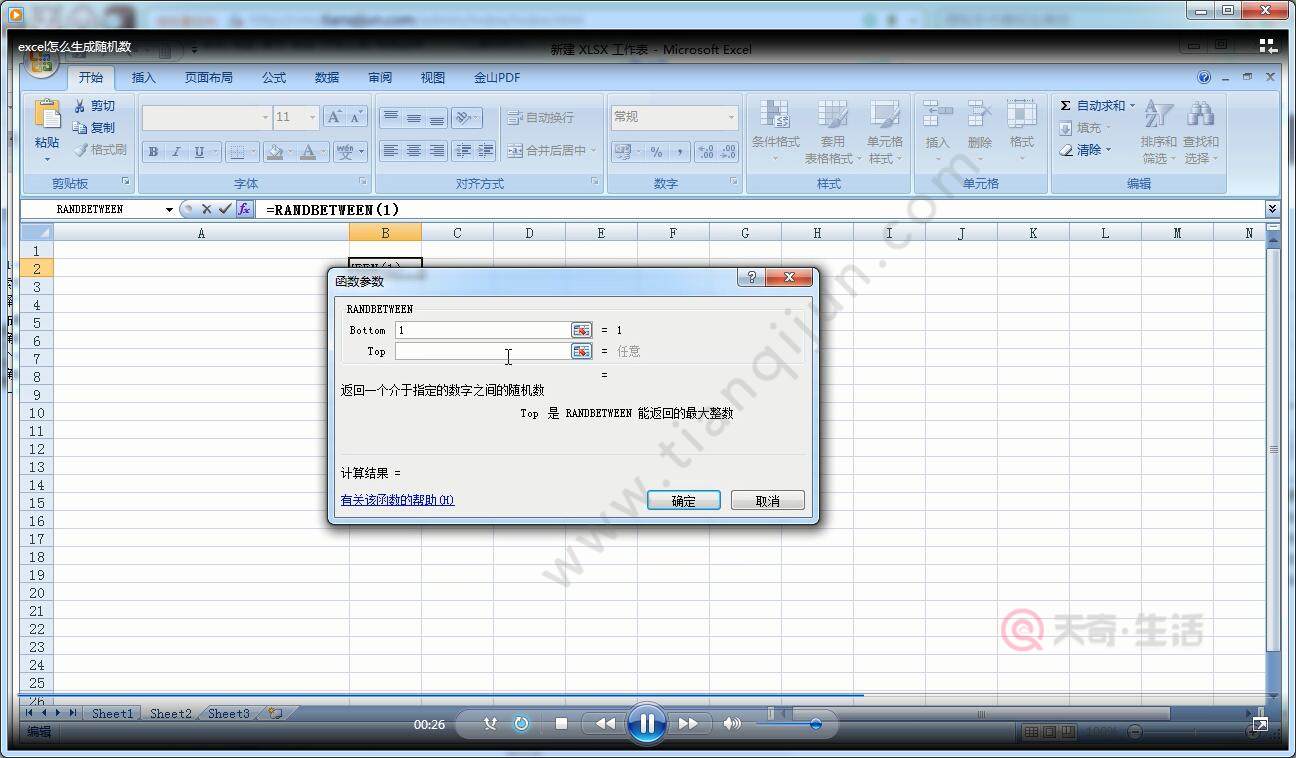Click the increase decimal icon
Screen dimensions: 1296x758
click(706, 152)
